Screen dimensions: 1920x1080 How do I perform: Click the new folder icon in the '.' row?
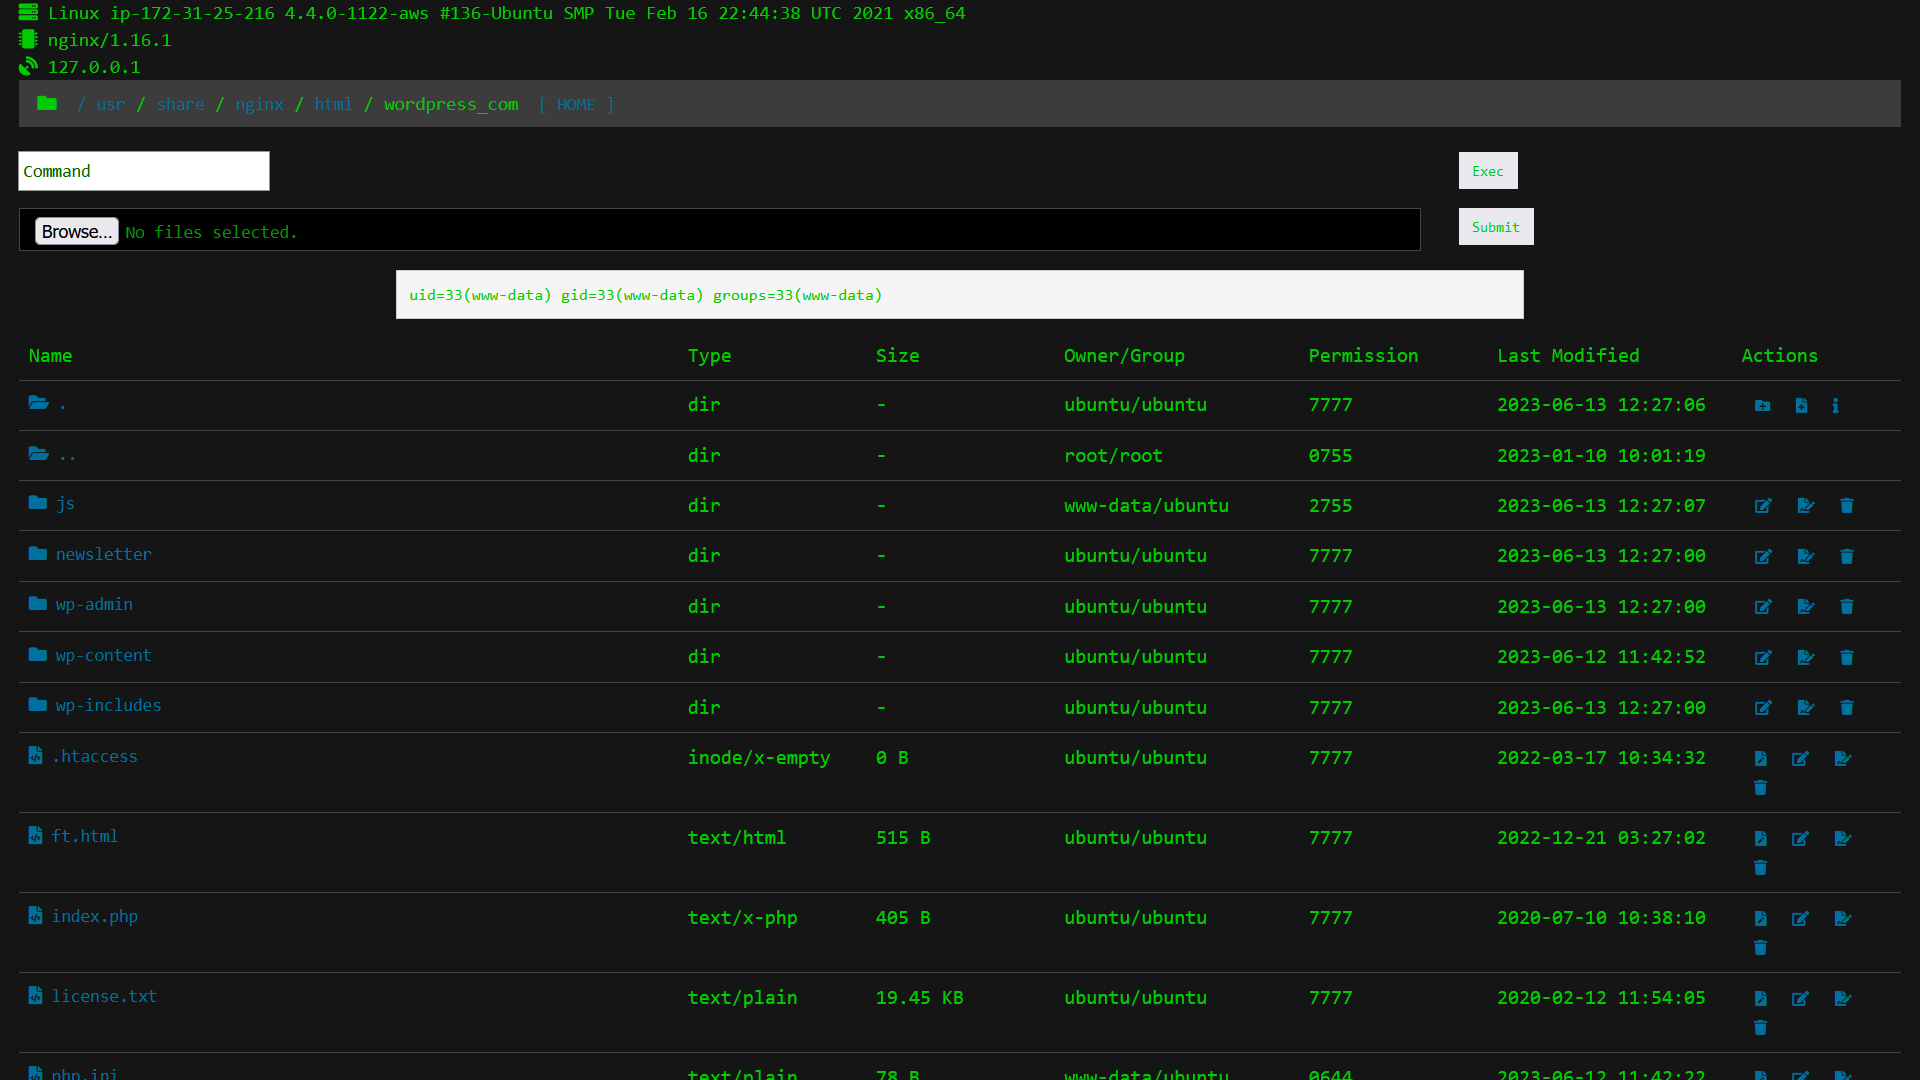[1762, 406]
